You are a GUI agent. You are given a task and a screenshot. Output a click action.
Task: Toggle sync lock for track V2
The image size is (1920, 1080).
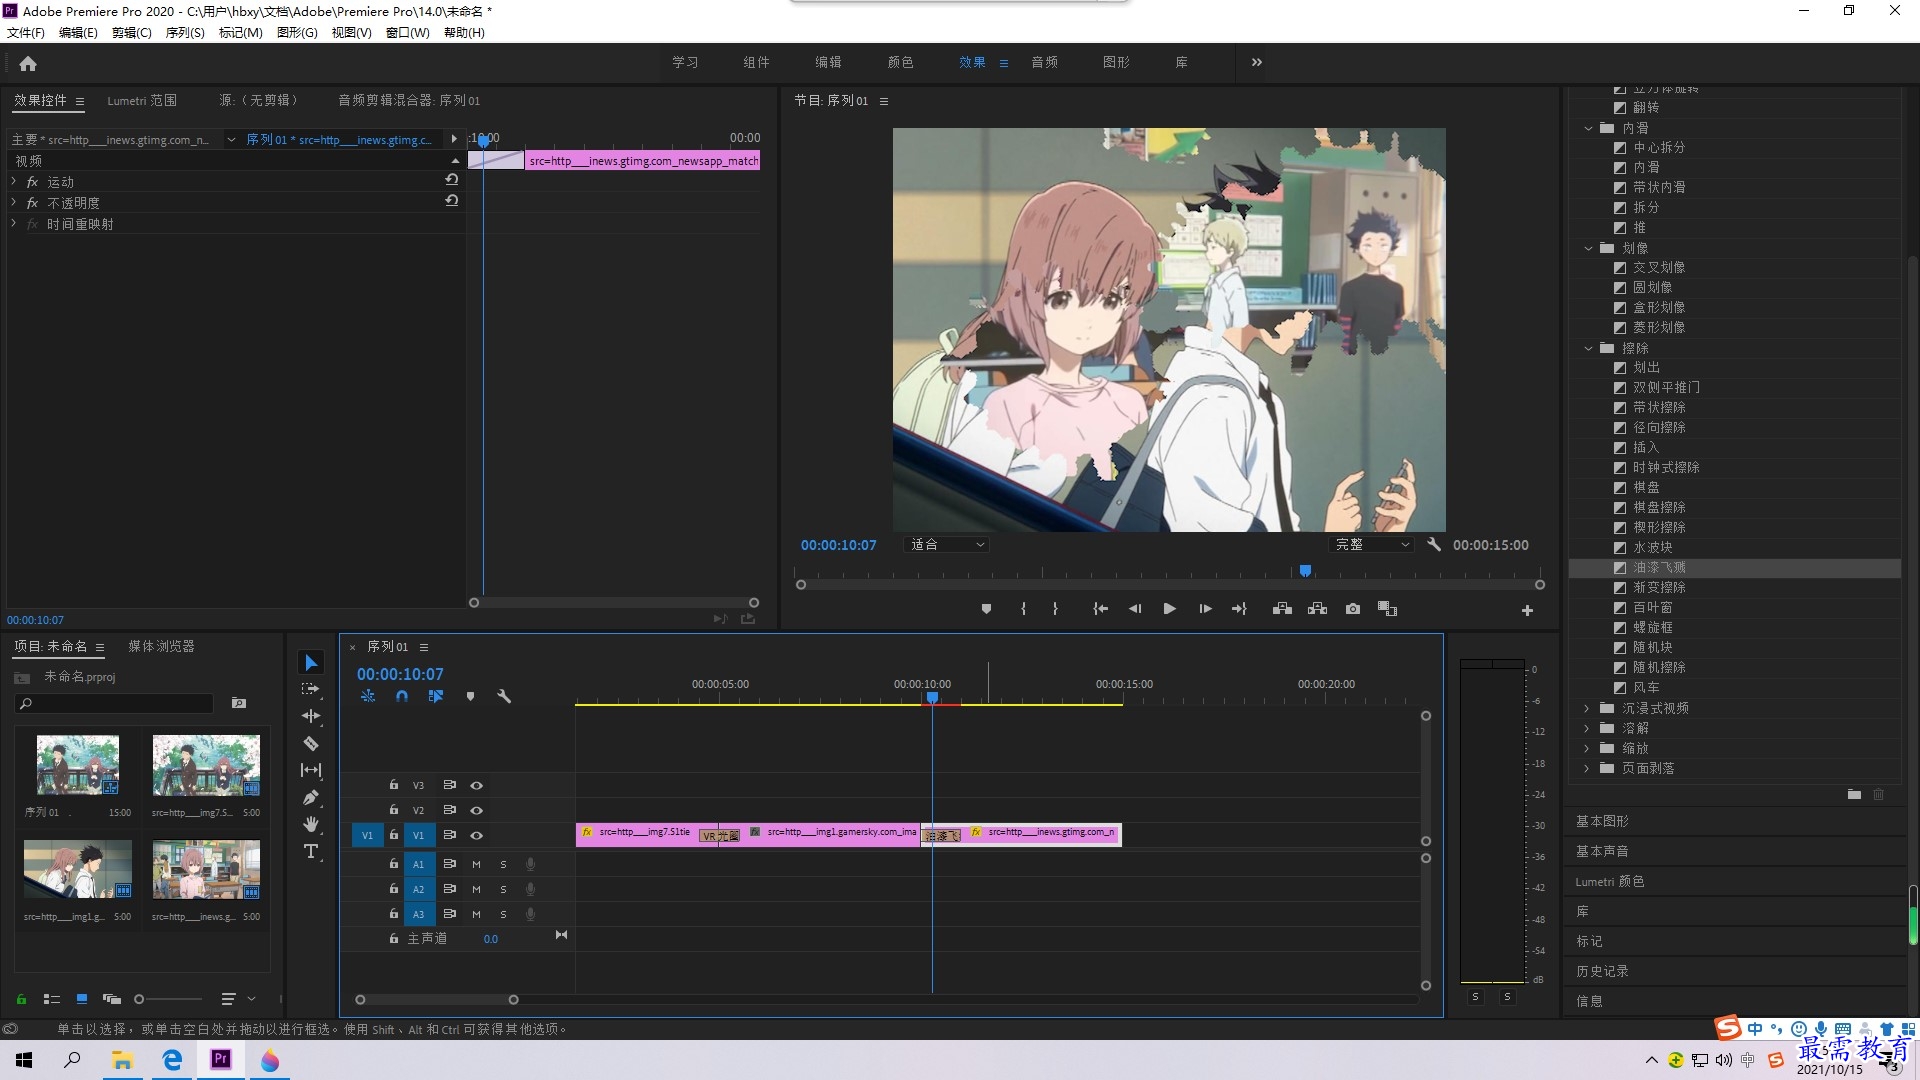click(x=450, y=810)
